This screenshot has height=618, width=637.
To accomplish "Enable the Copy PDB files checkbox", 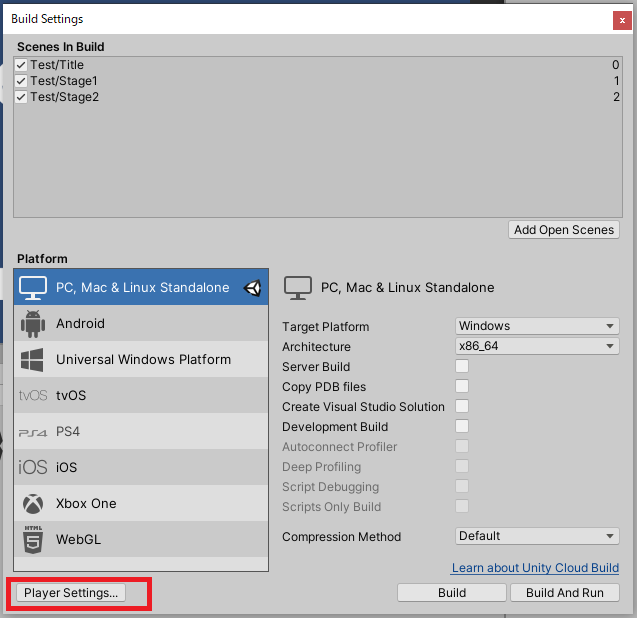I will pos(462,386).
